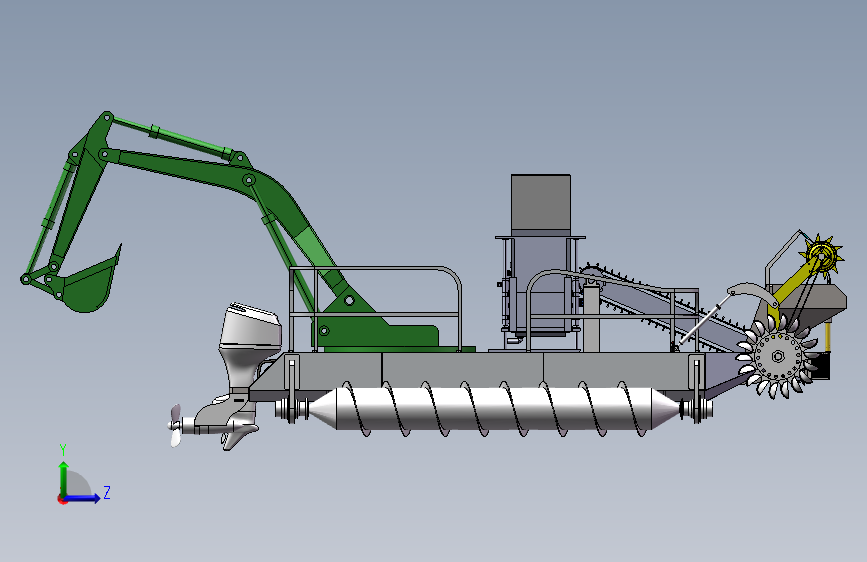The width and height of the screenshot is (867, 562).
Task: Select the spiral screw pontoon drum
Action: point(494,409)
